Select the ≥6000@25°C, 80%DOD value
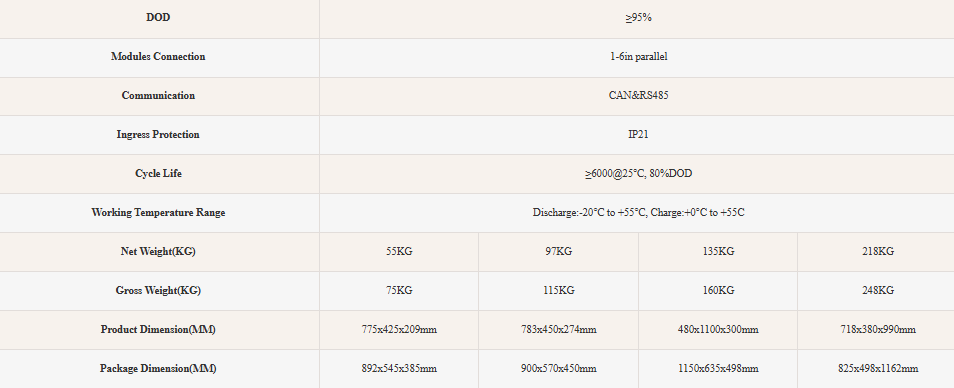Viewport: 954px width, 388px height. tap(638, 173)
